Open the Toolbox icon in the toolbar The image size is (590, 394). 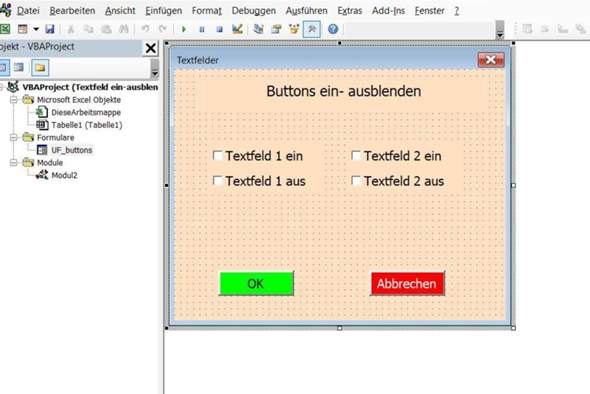[x=312, y=29]
